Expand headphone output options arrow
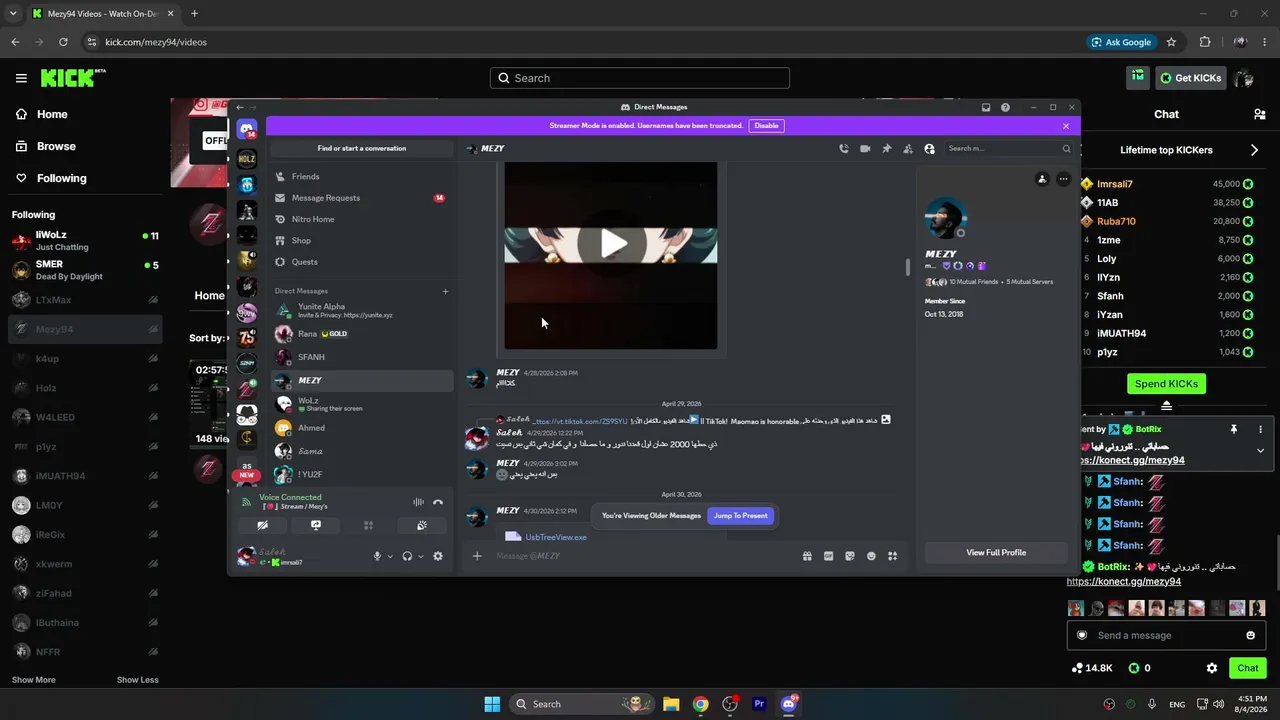Screen dimensions: 1280x720 point(421,556)
